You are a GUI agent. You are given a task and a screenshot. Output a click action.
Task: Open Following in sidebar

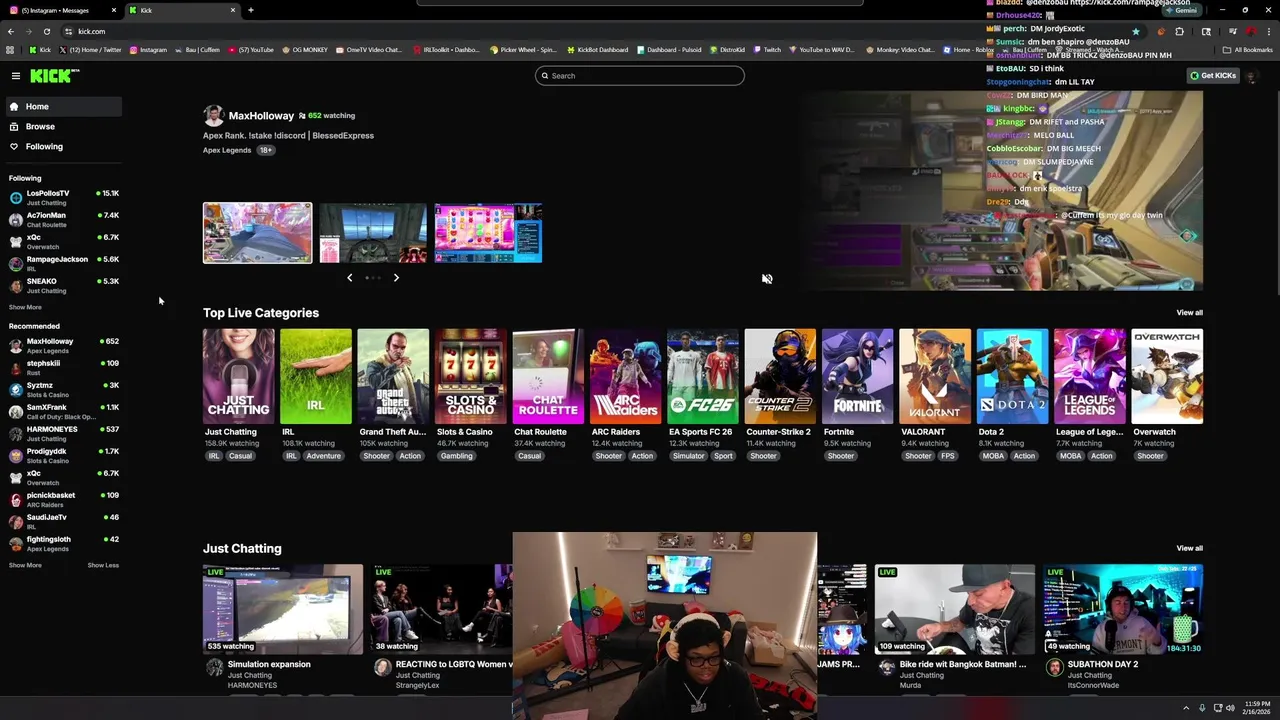coord(62,146)
